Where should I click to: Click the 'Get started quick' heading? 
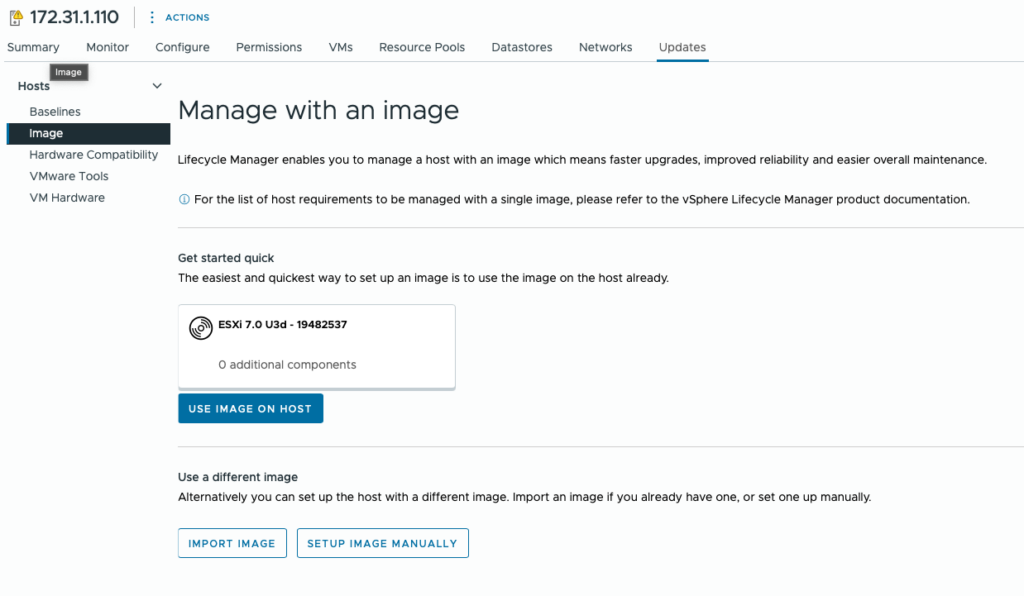point(226,258)
